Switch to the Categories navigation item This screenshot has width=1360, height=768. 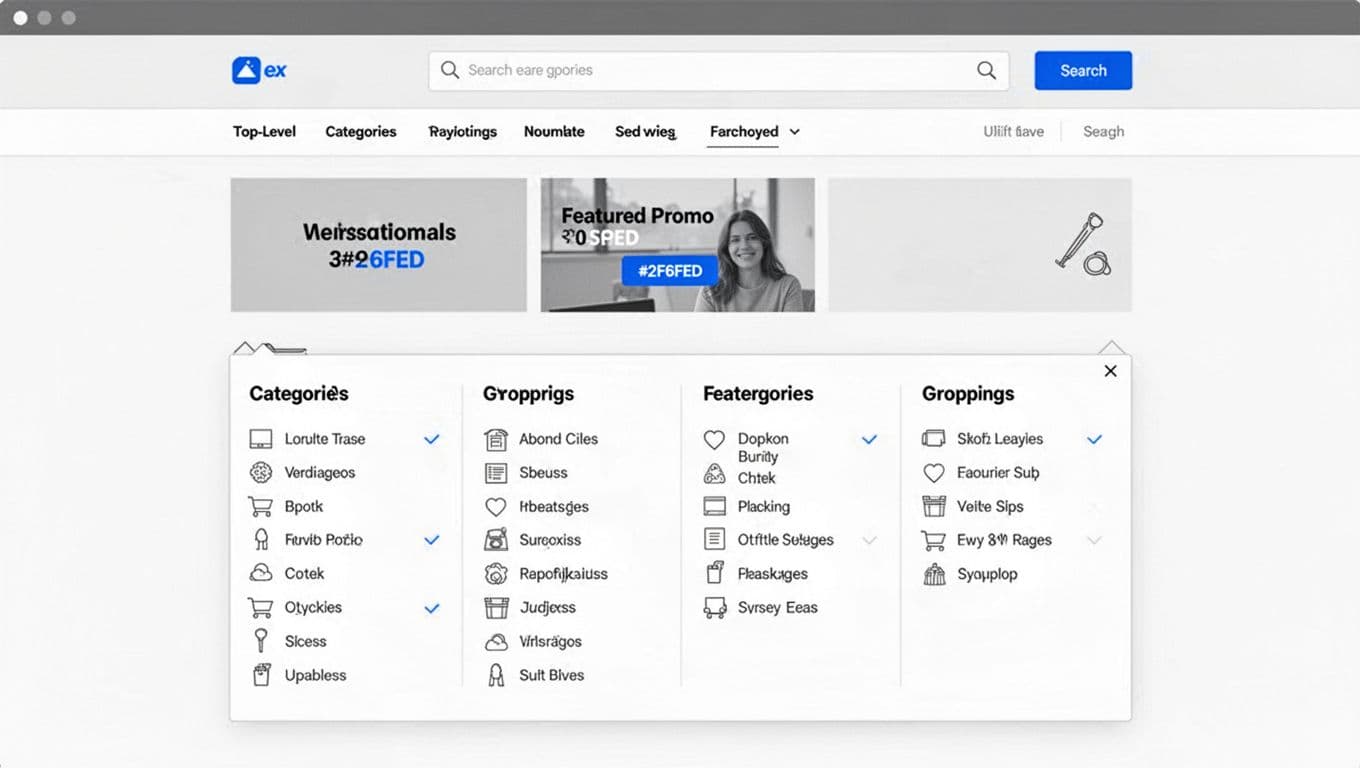click(360, 131)
